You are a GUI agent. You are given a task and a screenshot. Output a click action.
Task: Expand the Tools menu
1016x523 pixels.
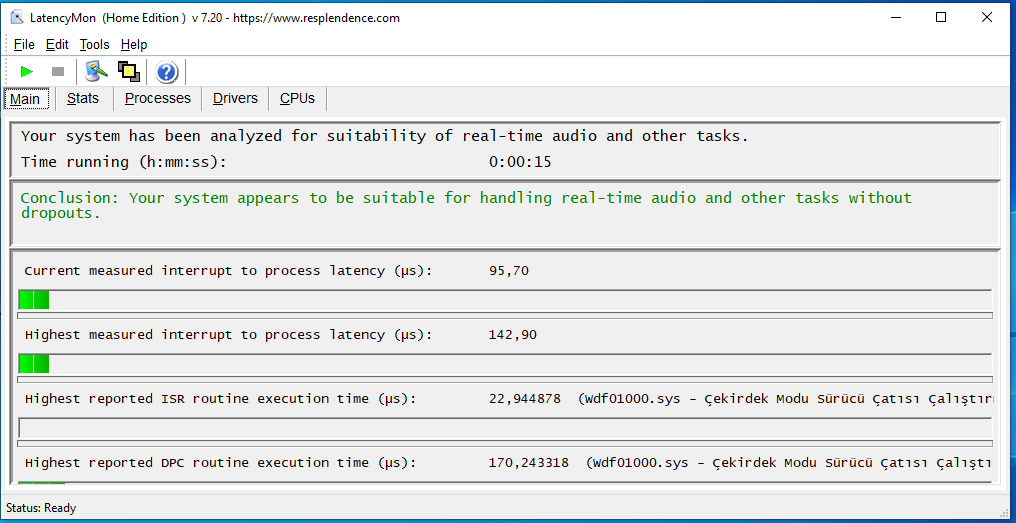pos(94,44)
